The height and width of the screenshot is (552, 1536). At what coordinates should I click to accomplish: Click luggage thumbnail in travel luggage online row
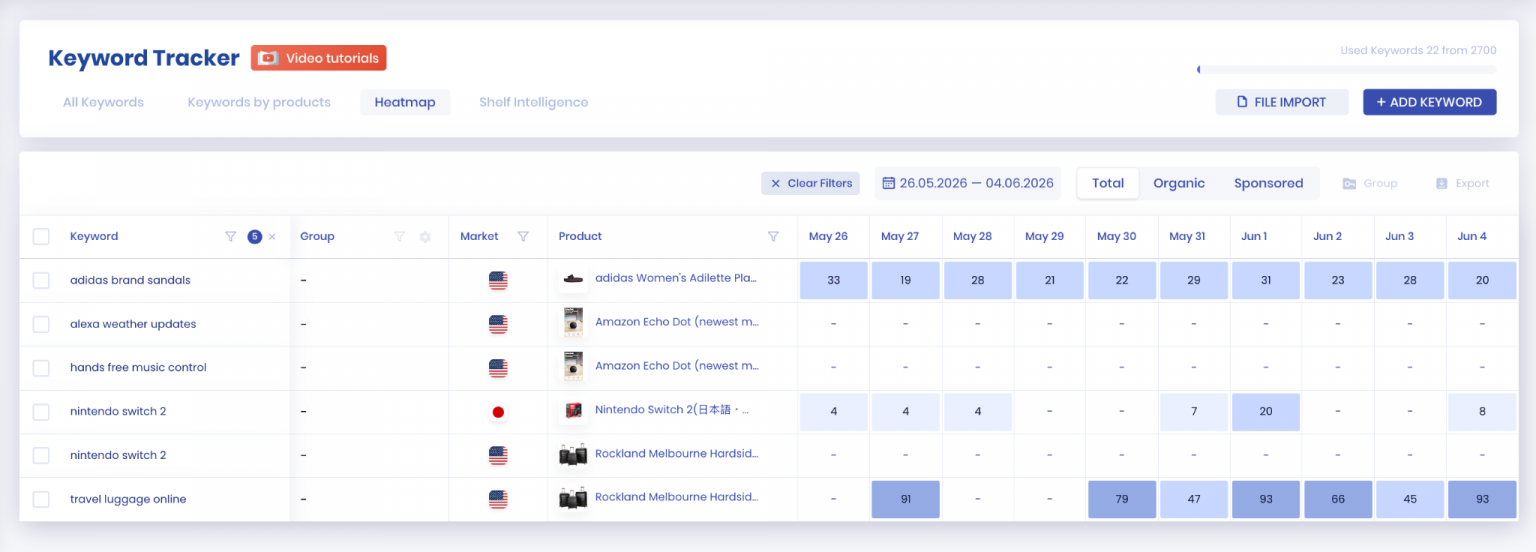(573, 498)
